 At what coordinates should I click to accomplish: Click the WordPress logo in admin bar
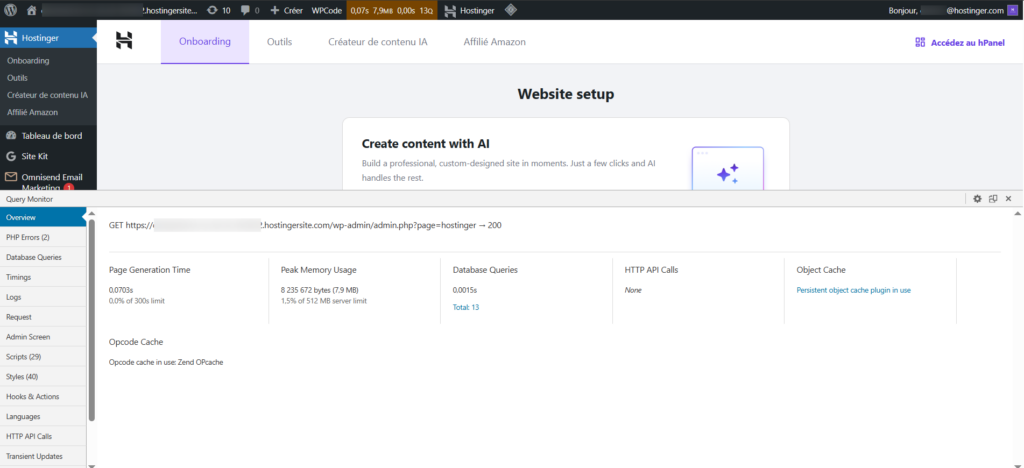[10, 10]
